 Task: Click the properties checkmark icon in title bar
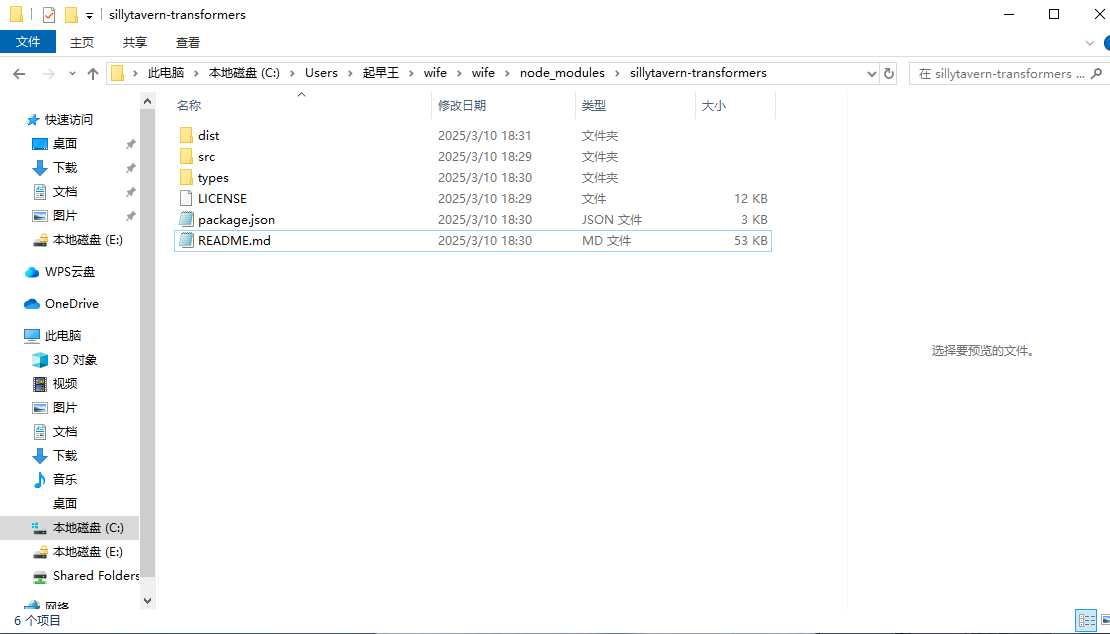tap(49, 15)
